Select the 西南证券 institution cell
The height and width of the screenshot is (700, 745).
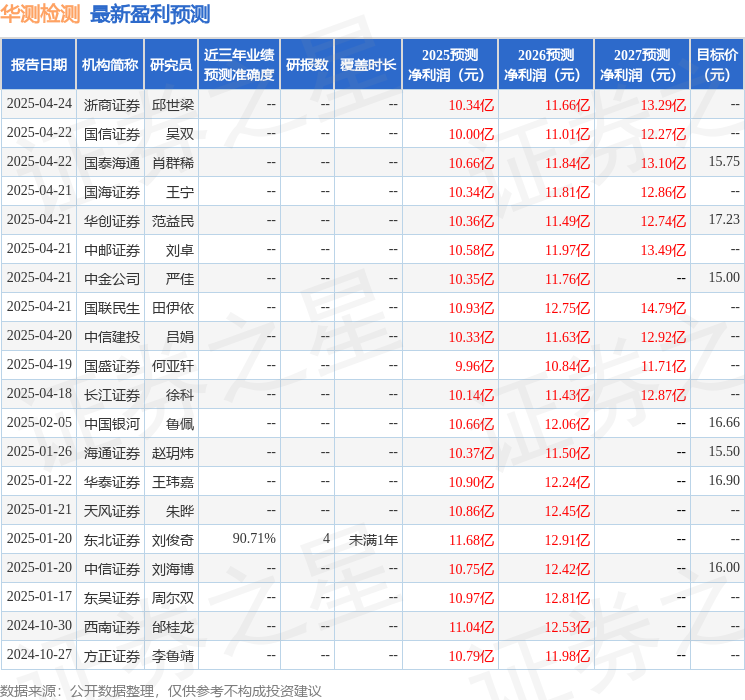112,627
